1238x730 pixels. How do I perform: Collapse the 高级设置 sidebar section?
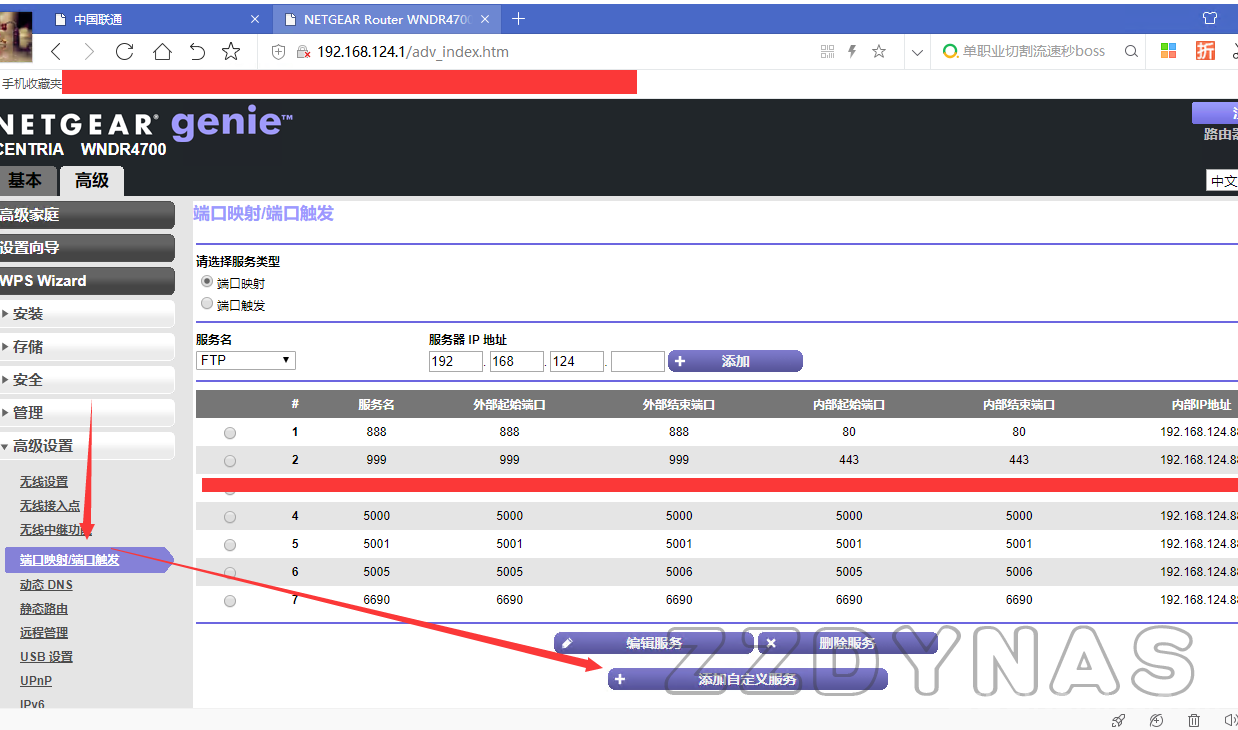pos(87,446)
